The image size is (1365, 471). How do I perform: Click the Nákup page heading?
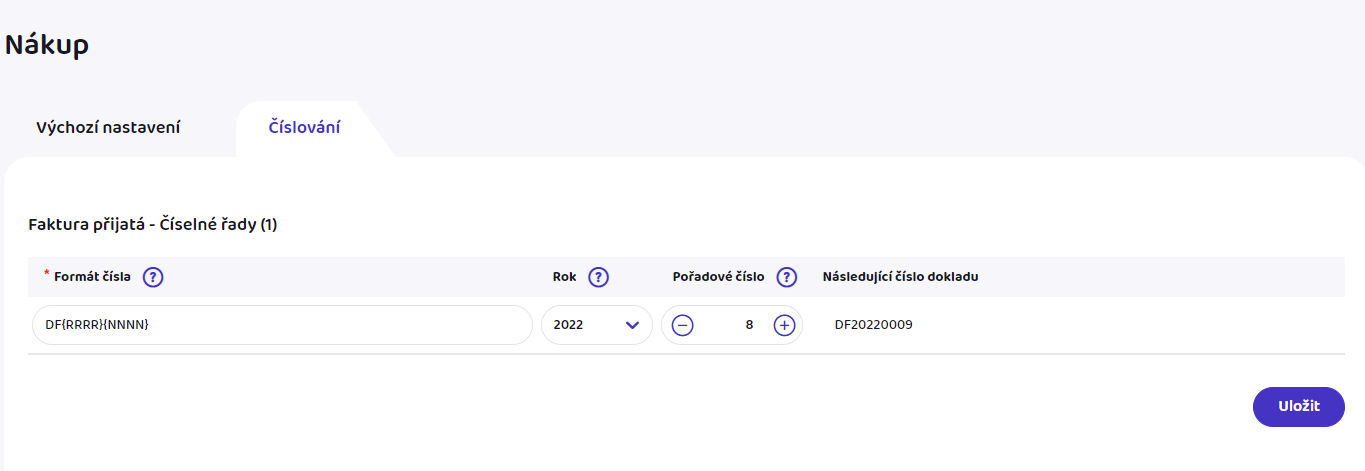[x=47, y=44]
